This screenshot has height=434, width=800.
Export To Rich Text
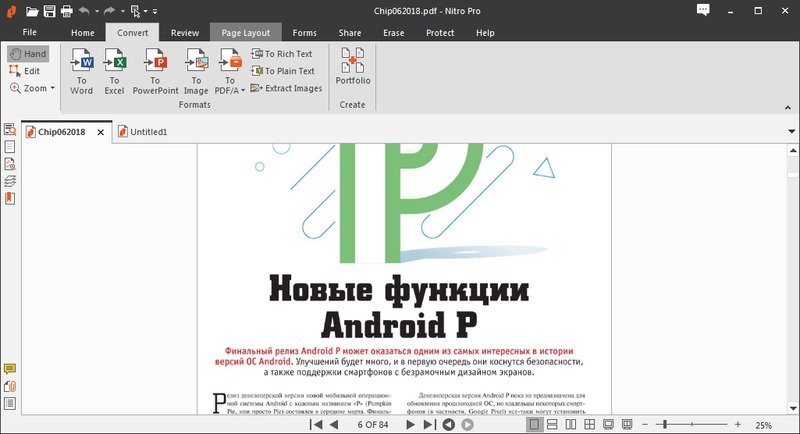coord(282,54)
